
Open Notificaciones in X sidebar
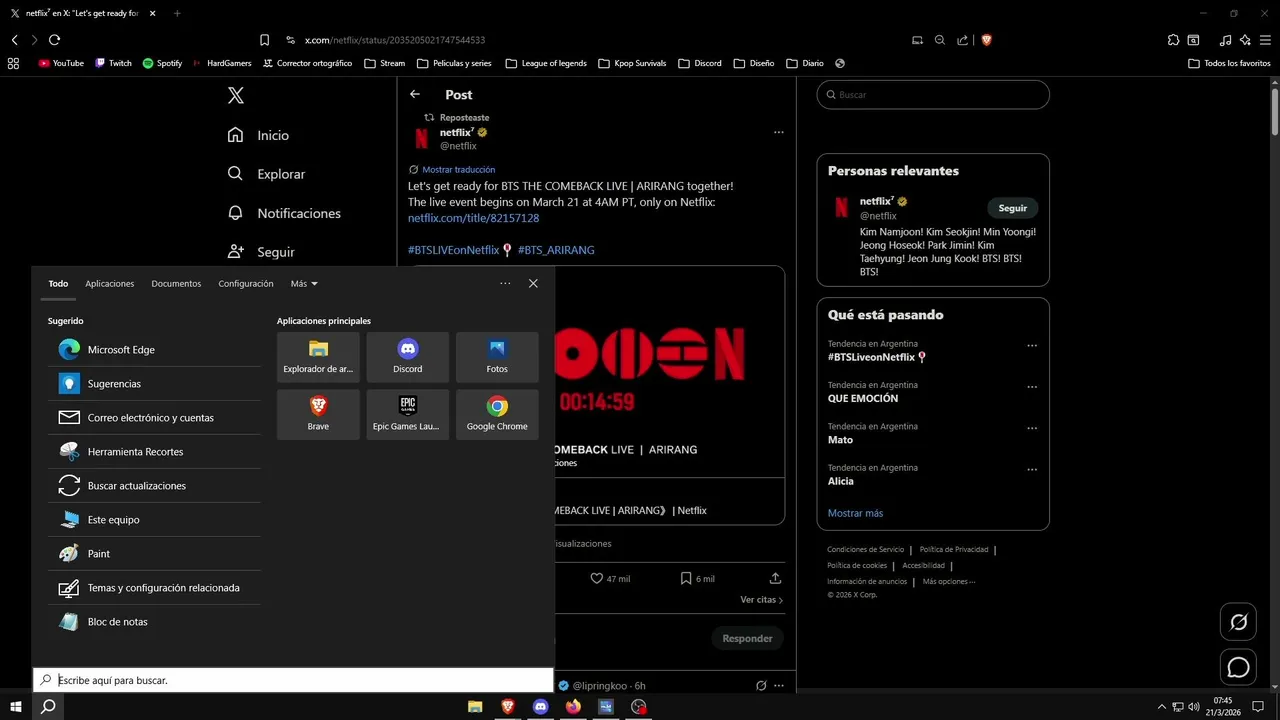[x=285, y=213]
